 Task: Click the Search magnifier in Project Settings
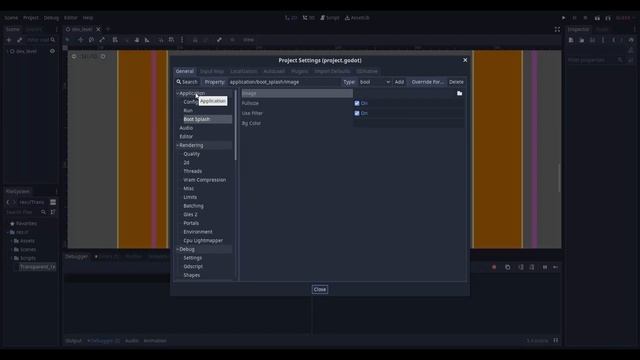tap(179, 82)
